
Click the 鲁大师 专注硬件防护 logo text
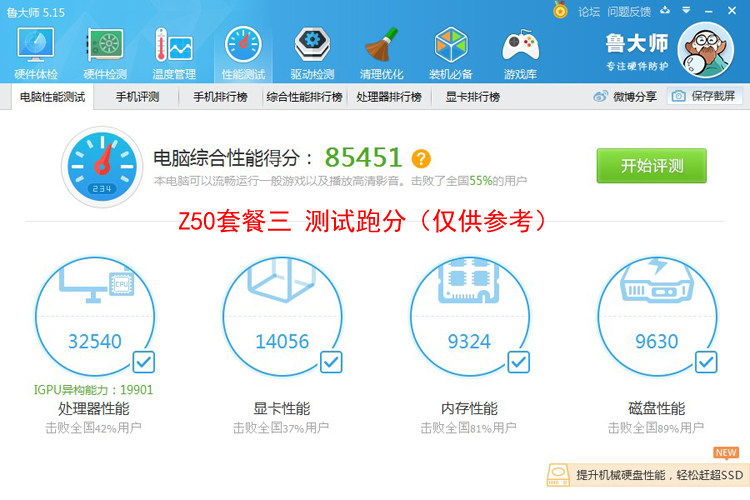[637, 52]
